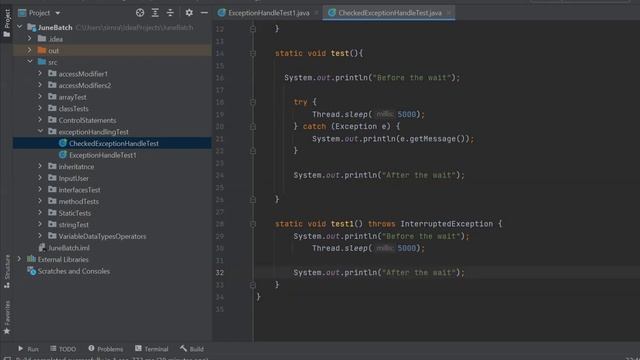
Task: Expand the InputUser package
Action: pyautogui.click(x=40, y=178)
